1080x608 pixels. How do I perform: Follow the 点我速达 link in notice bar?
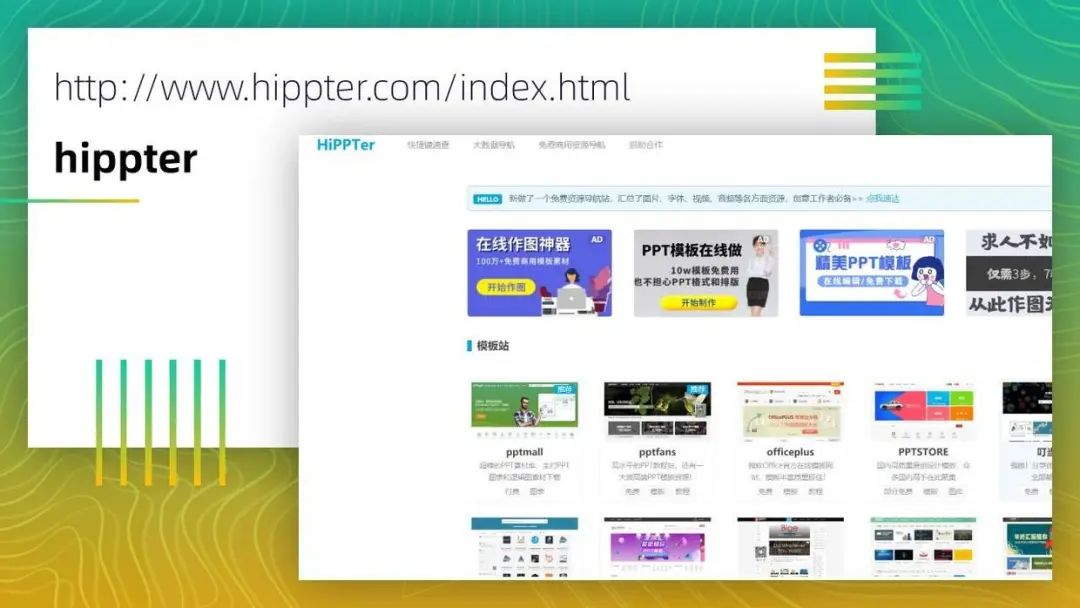(883, 198)
